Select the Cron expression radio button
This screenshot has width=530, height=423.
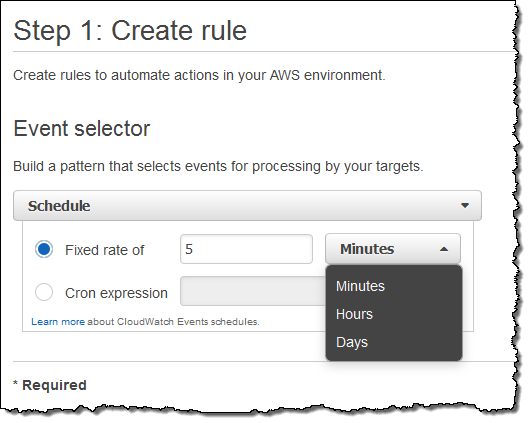(x=44, y=292)
